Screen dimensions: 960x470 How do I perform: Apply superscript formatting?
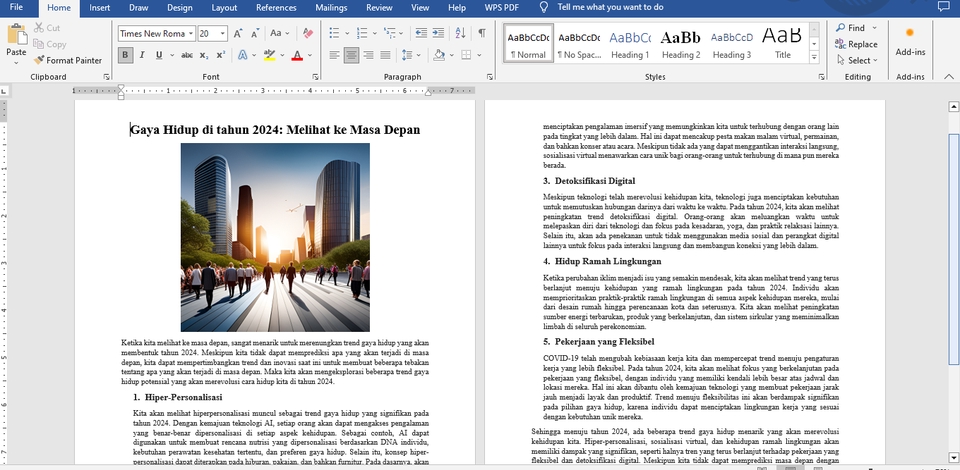pos(220,55)
